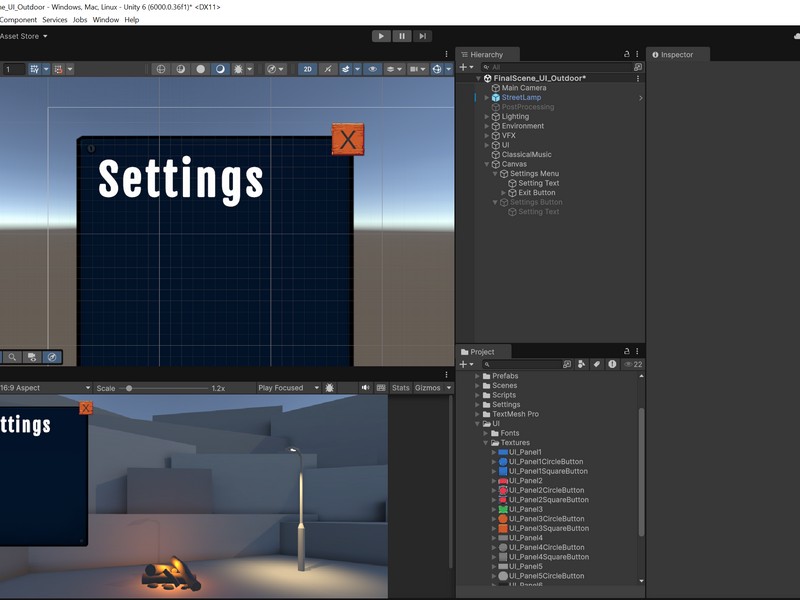This screenshot has height=600, width=800.
Task: Click the shaded draw mode sphere icon
Action: [200, 69]
